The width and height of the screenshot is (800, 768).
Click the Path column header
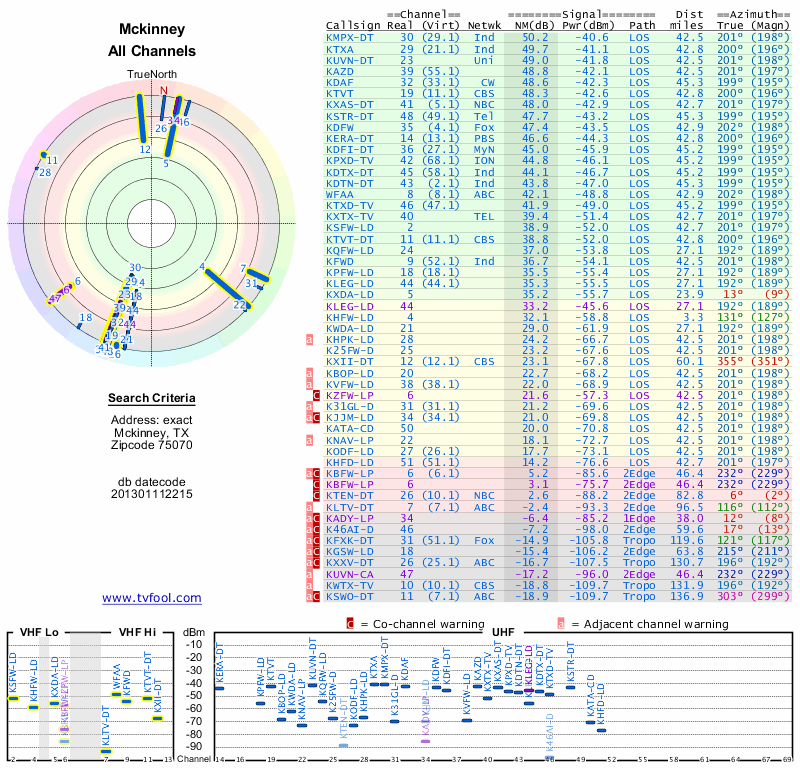pyautogui.click(x=642, y=26)
